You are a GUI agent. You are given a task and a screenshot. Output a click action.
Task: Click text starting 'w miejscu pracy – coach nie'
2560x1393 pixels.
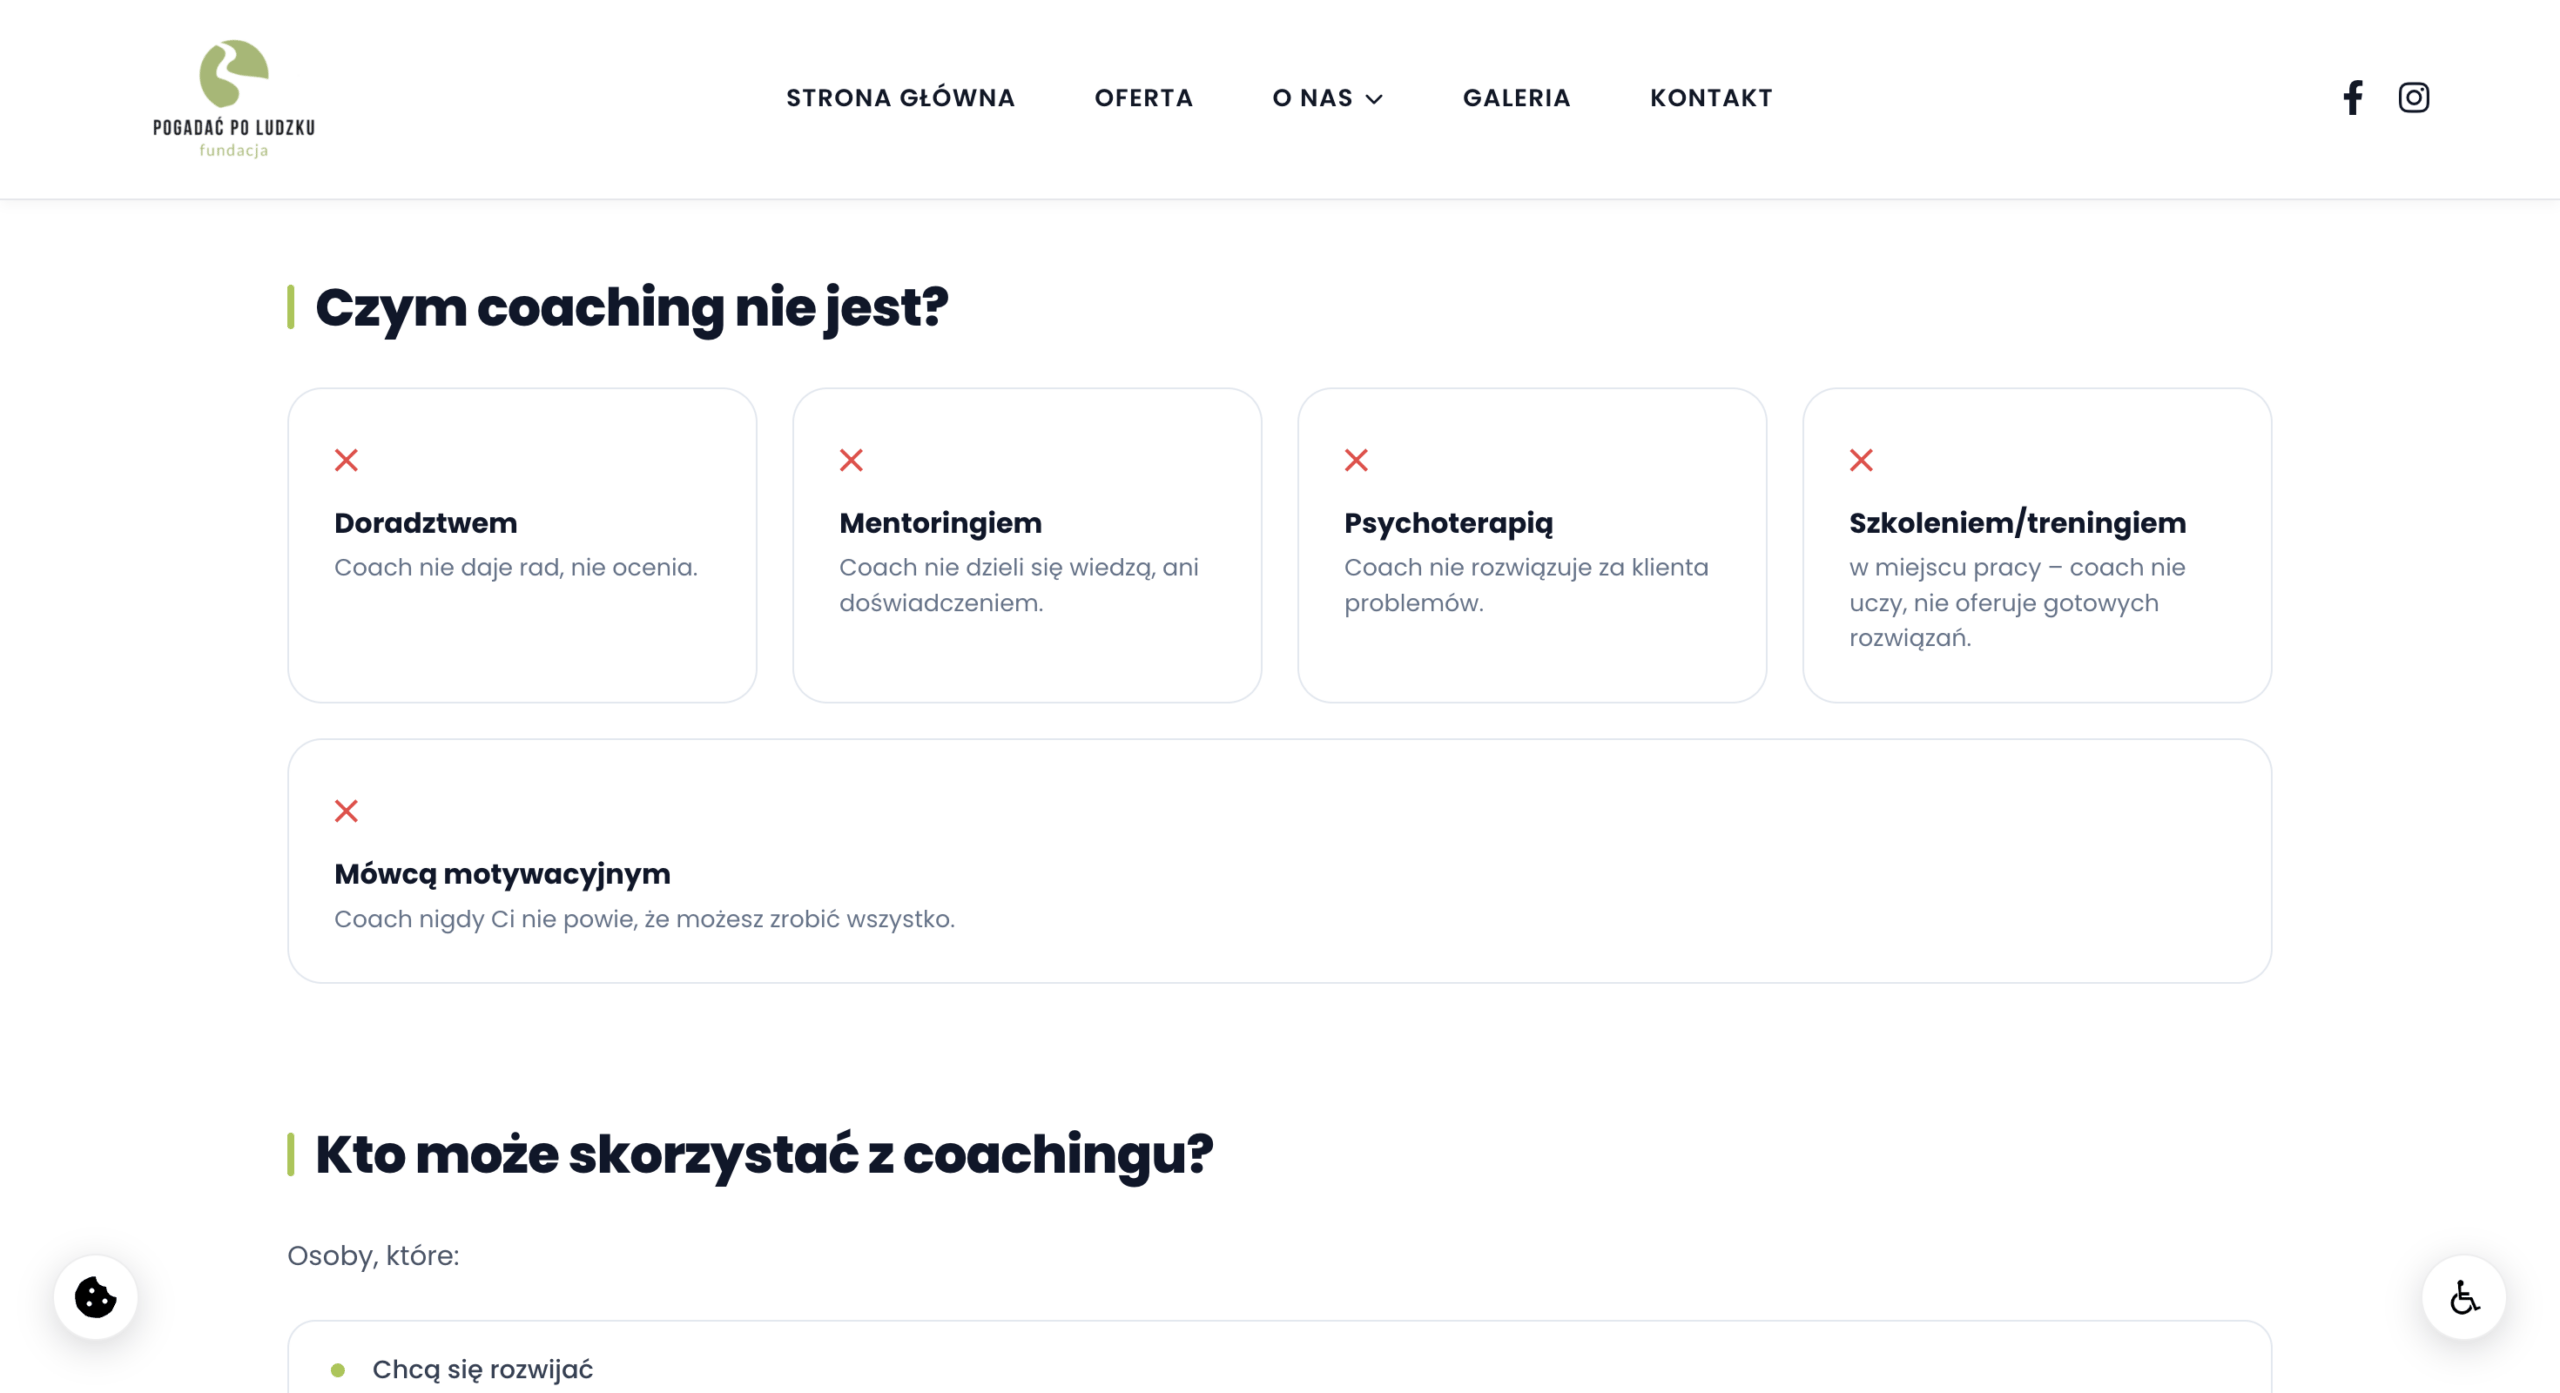2017,602
